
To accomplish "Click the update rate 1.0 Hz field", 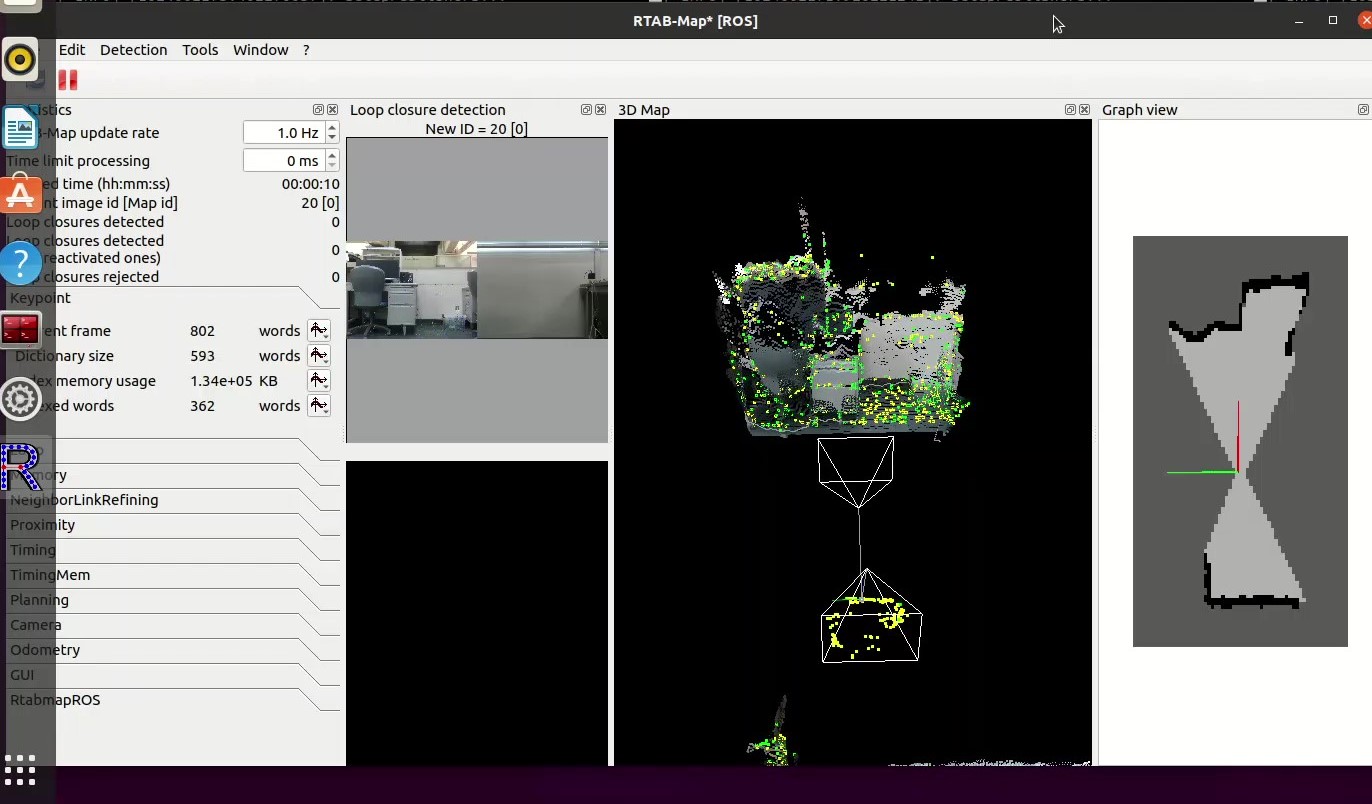I will [x=284, y=133].
